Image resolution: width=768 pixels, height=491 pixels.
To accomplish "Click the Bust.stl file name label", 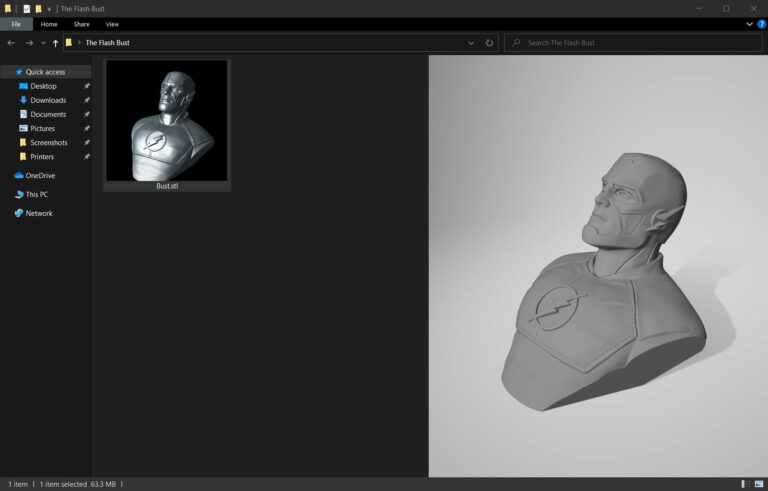I will [167, 186].
